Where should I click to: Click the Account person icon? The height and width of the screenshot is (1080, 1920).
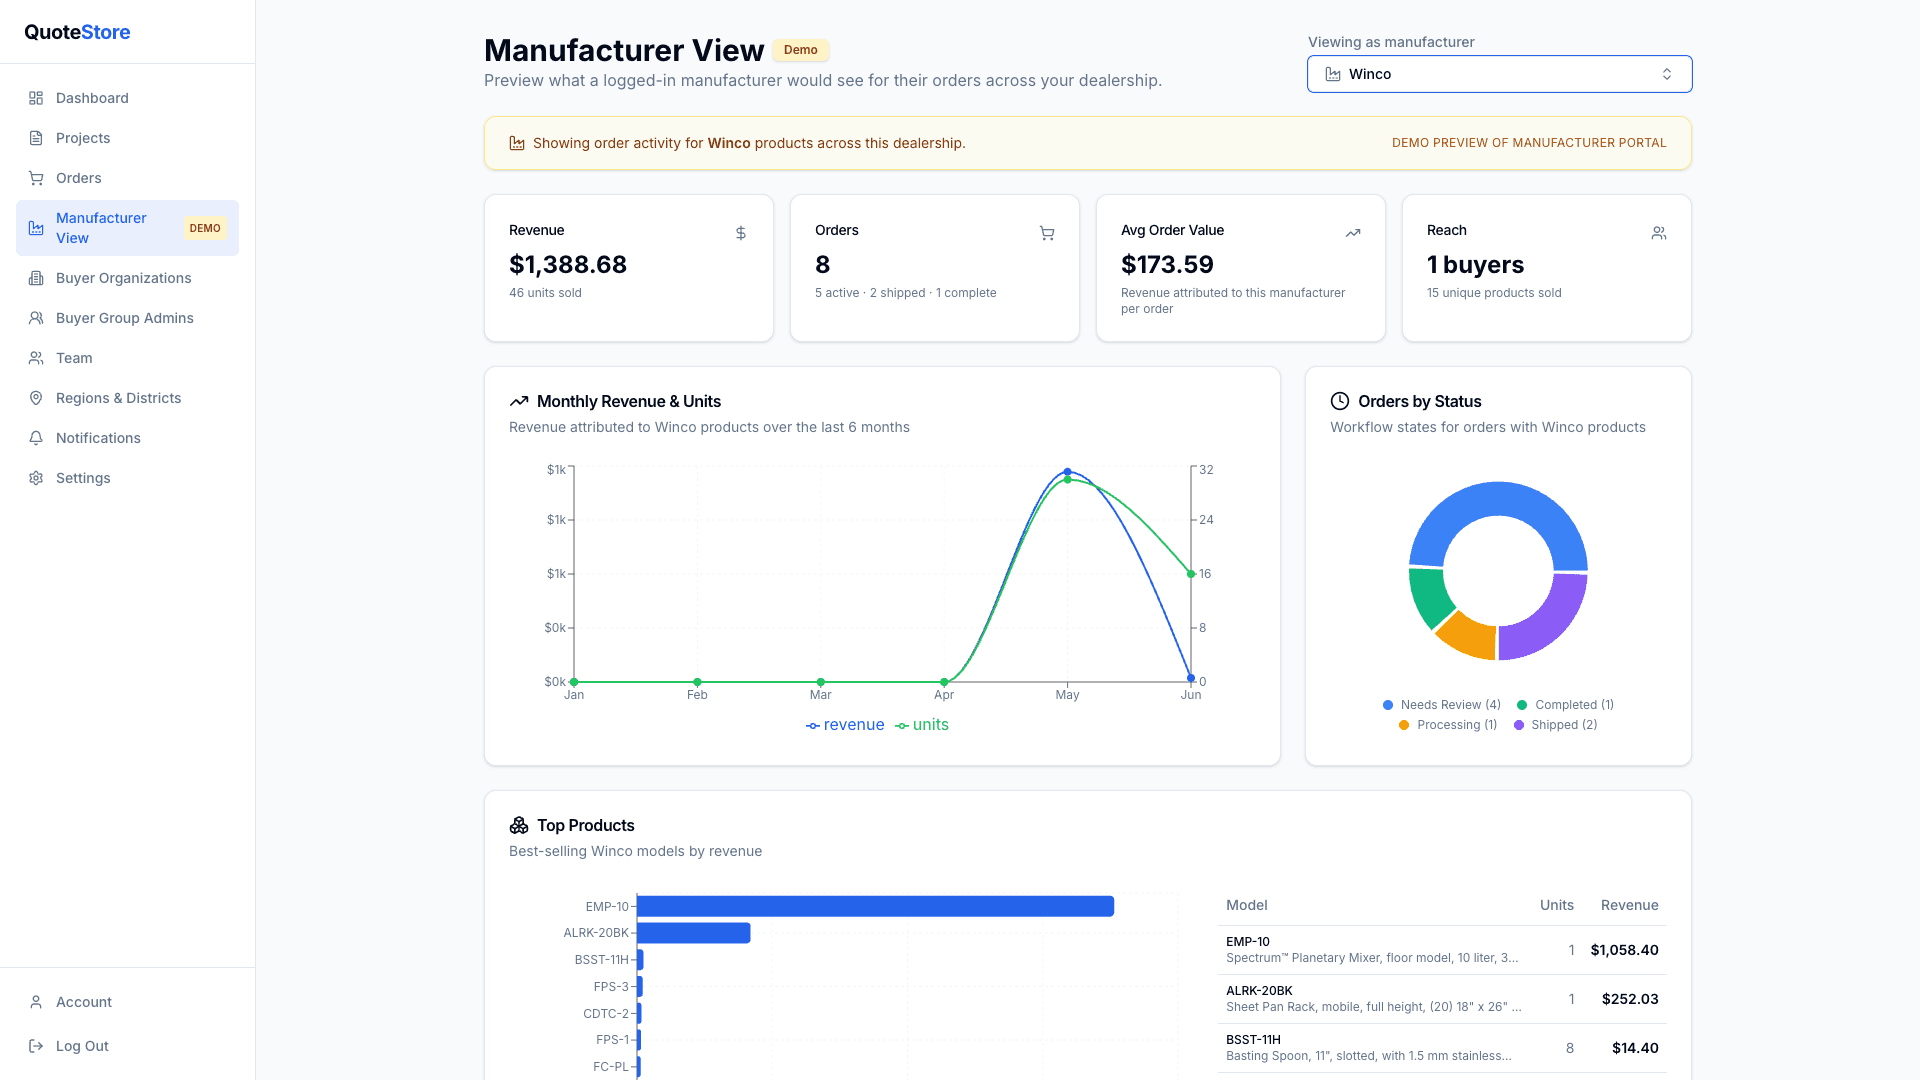[36, 1002]
